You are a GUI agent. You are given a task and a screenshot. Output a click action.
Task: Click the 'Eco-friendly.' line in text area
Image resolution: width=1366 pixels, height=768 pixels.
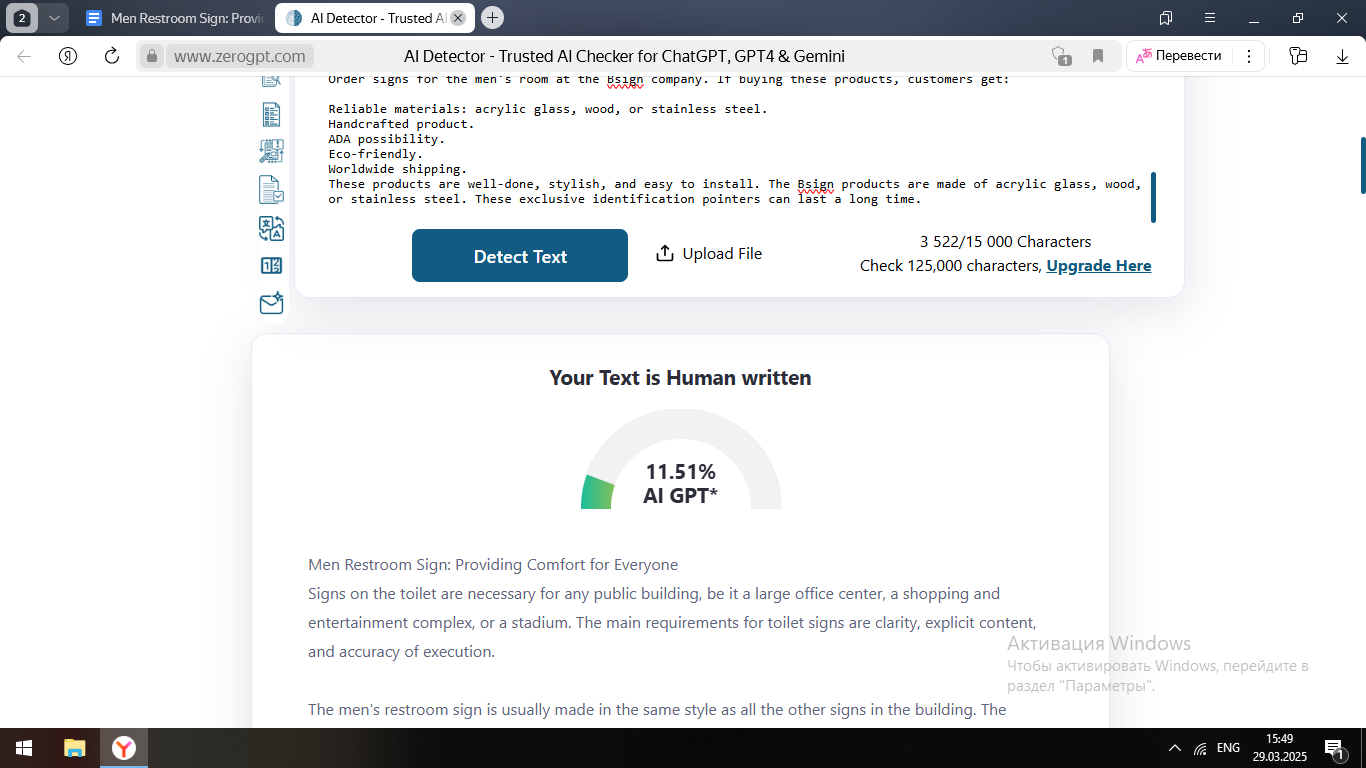click(x=375, y=154)
